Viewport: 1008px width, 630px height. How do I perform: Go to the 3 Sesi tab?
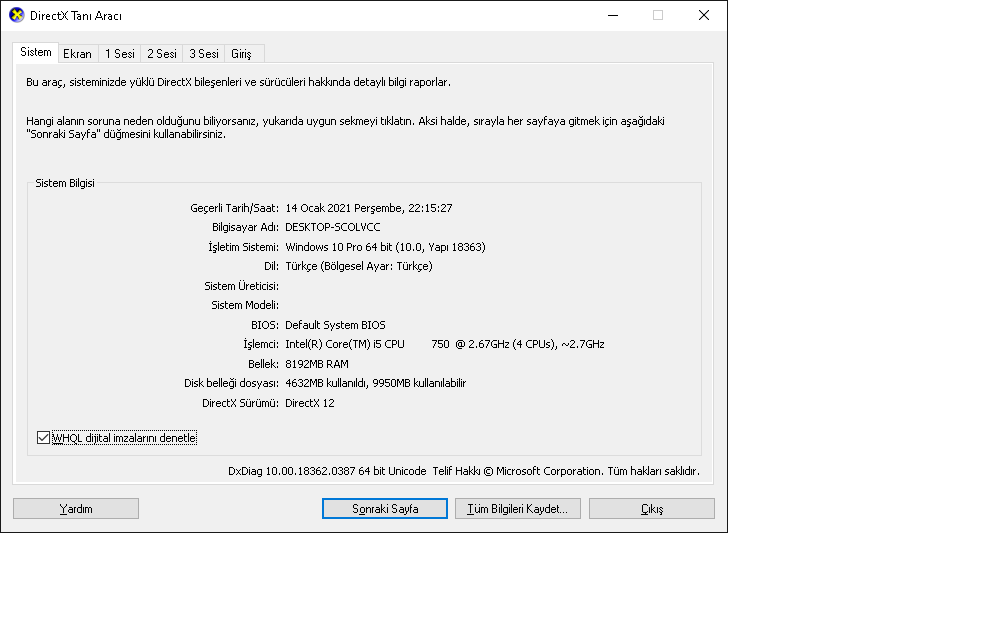pyautogui.click(x=204, y=54)
